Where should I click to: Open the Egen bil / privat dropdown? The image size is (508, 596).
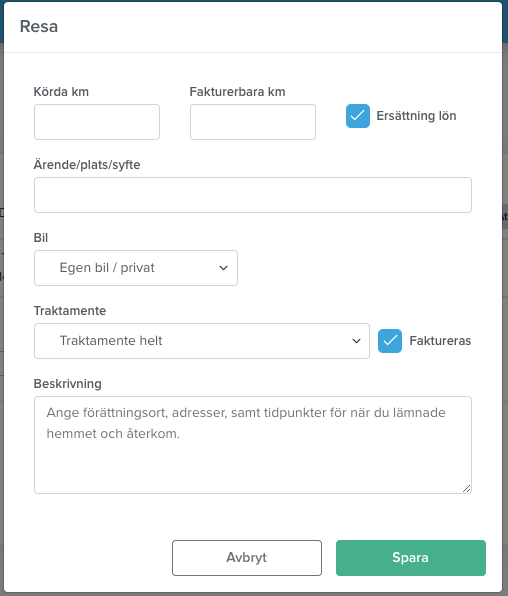tap(136, 268)
